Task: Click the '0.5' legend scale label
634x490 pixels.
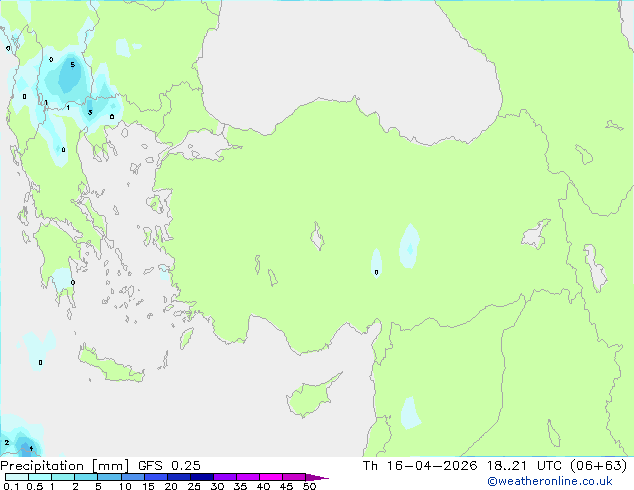Action: (35, 486)
